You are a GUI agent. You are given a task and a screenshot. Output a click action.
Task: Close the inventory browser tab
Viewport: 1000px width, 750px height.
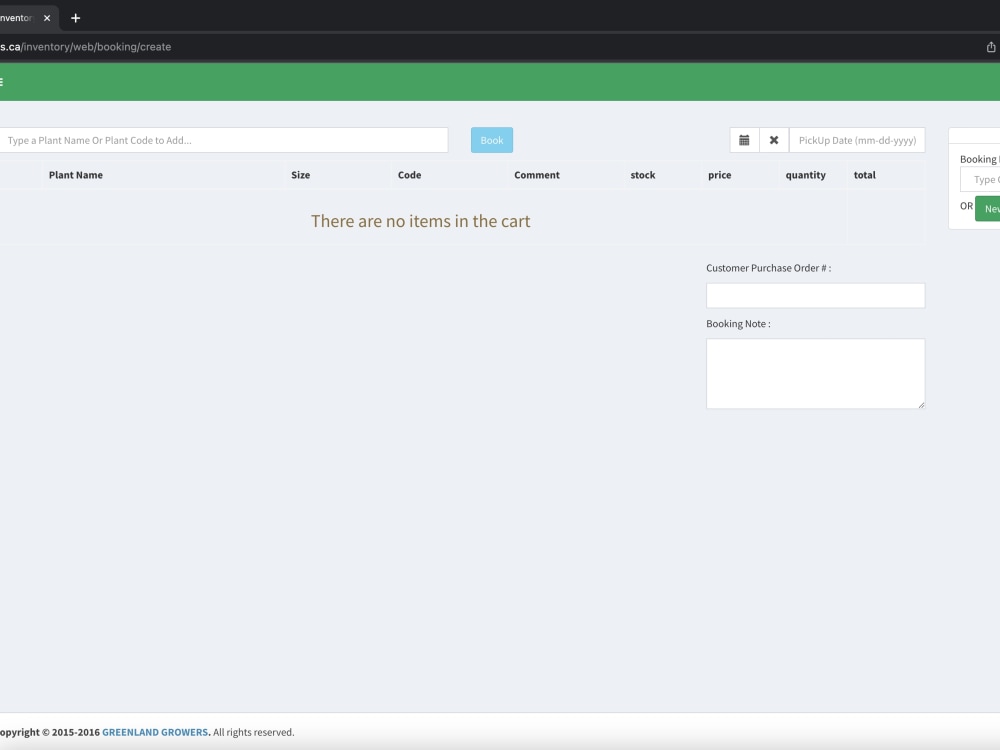coord(47,18)
